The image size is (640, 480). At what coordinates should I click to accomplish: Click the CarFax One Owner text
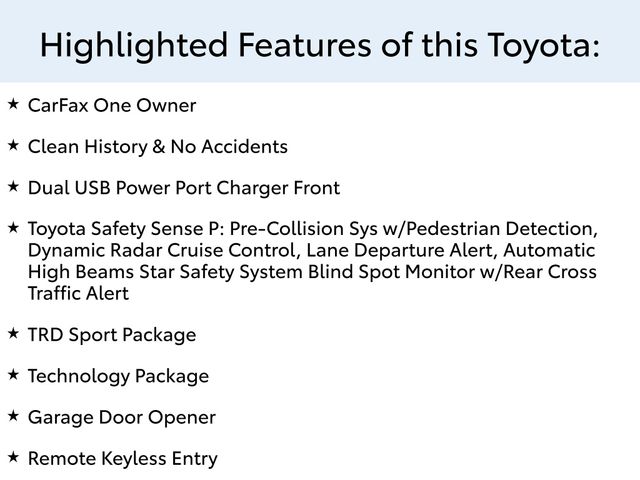112,105
